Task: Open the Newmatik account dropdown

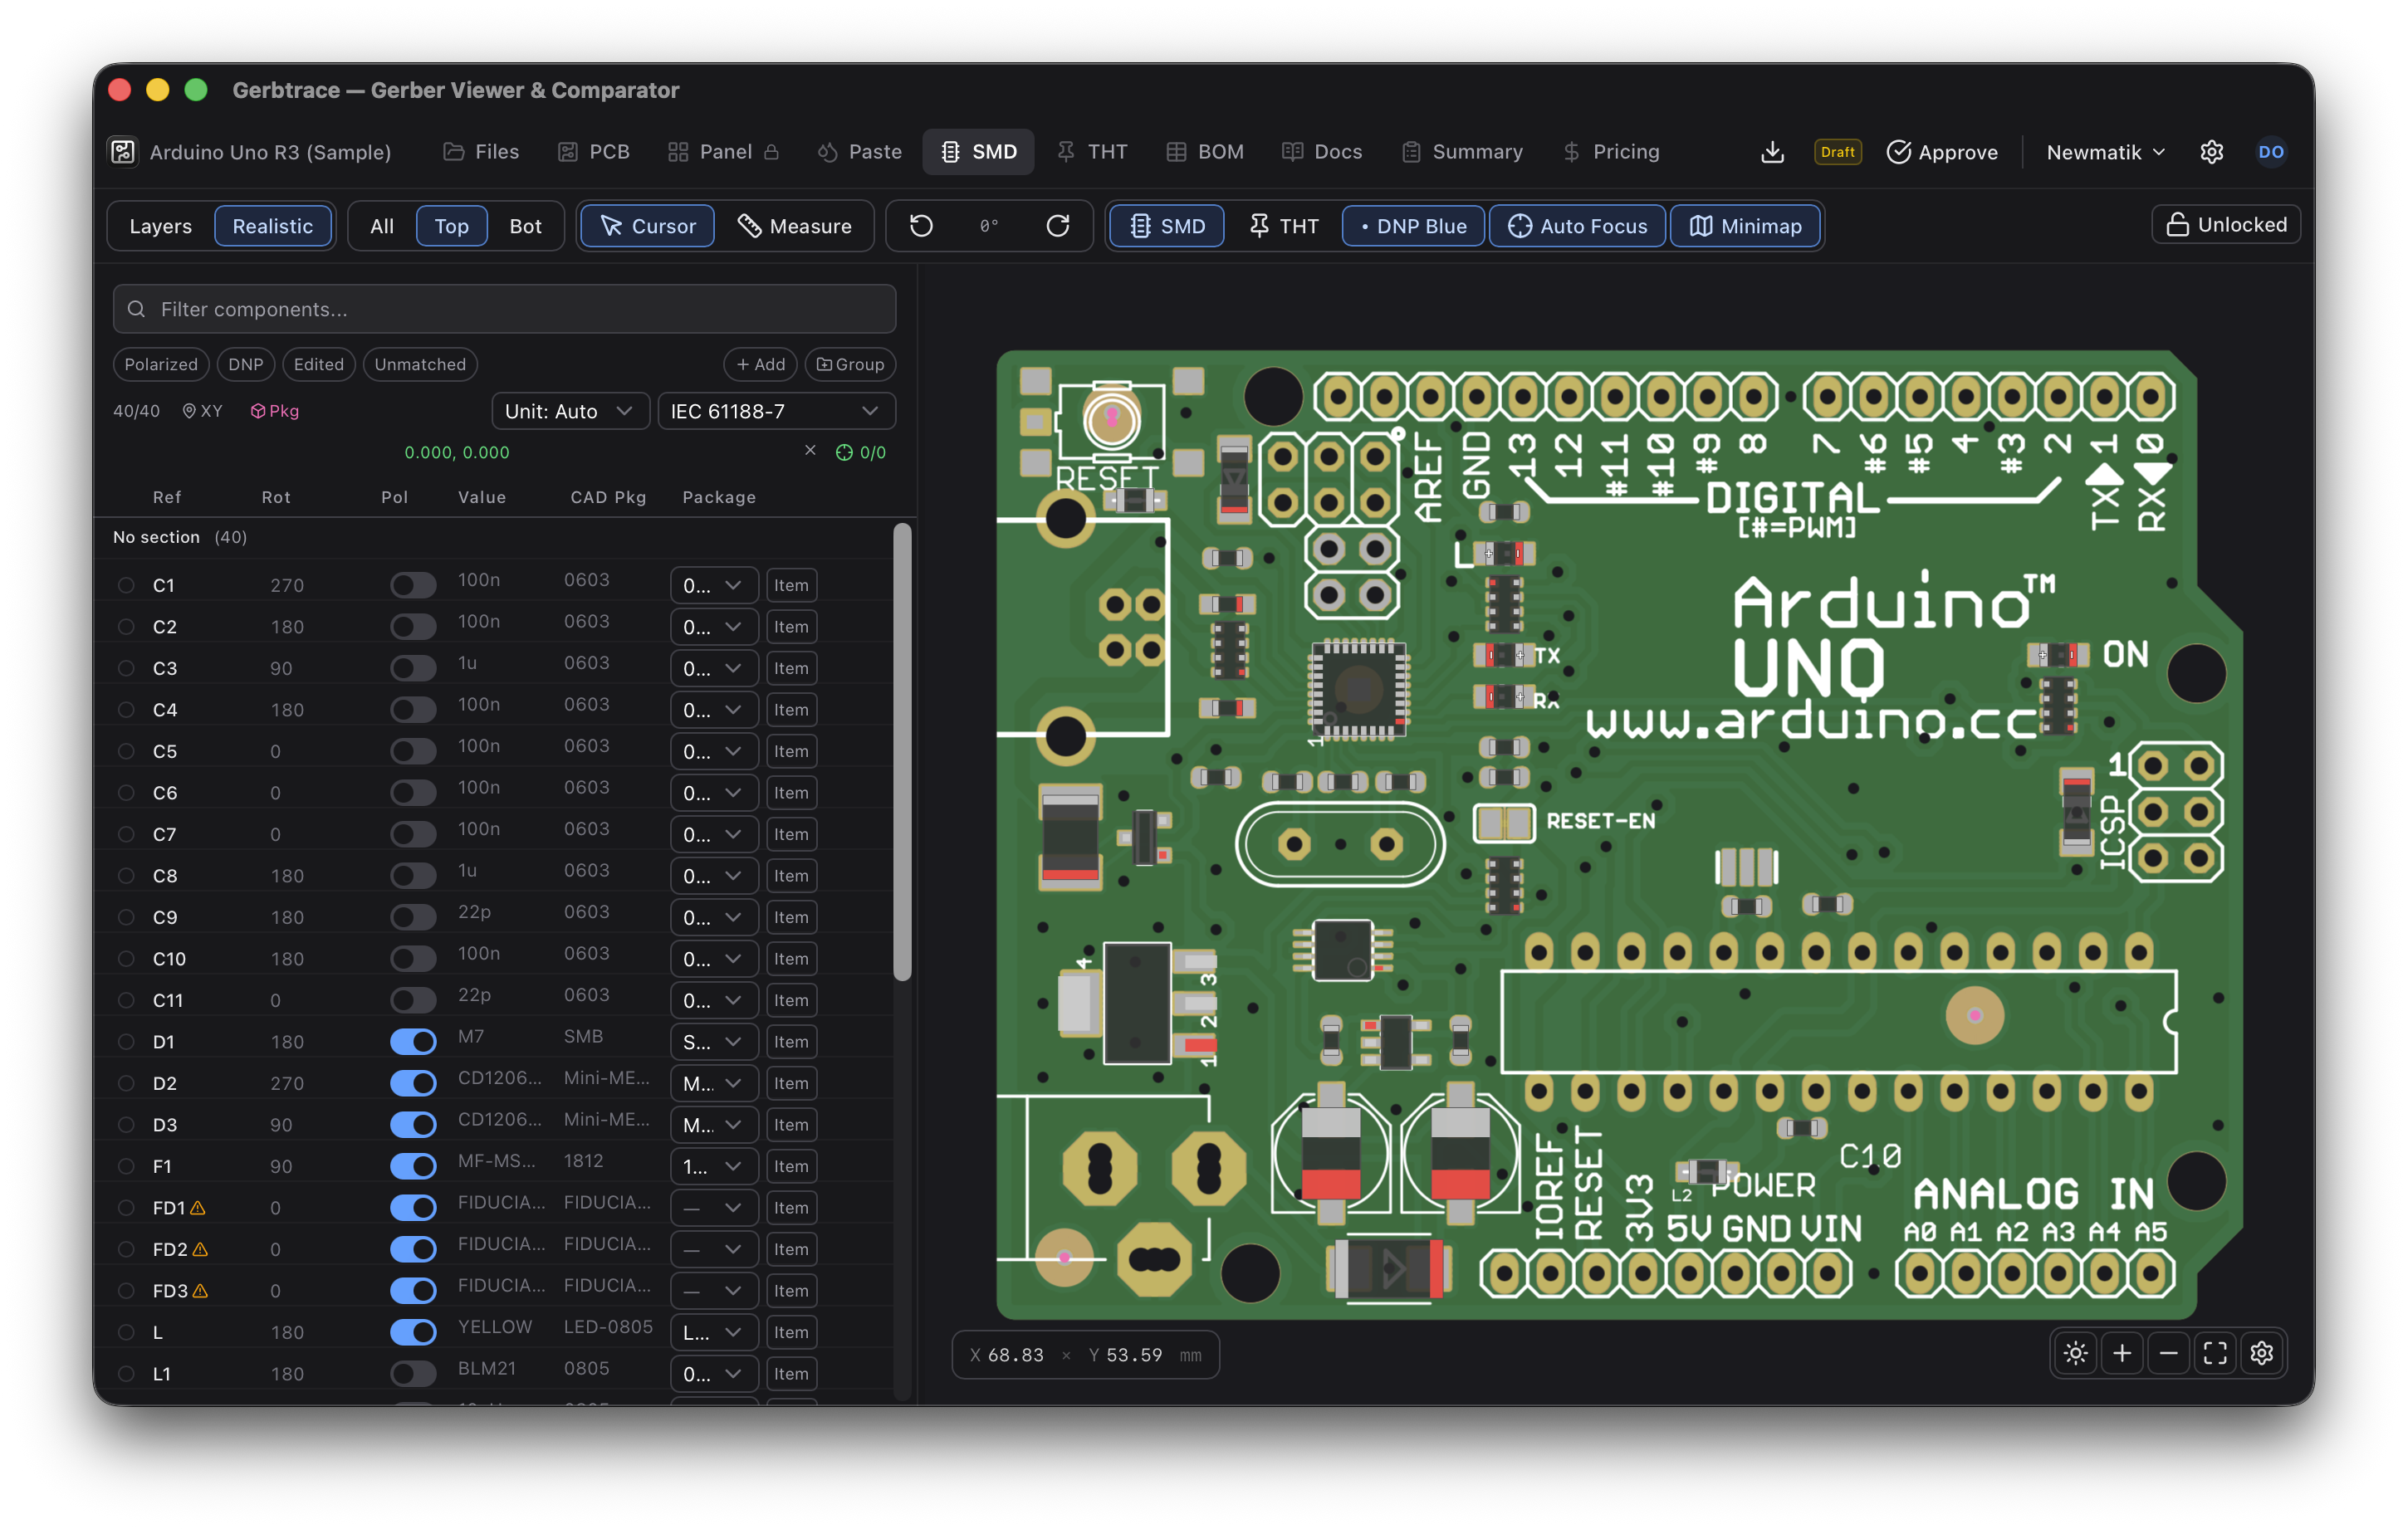Action: pos(2105,152)
